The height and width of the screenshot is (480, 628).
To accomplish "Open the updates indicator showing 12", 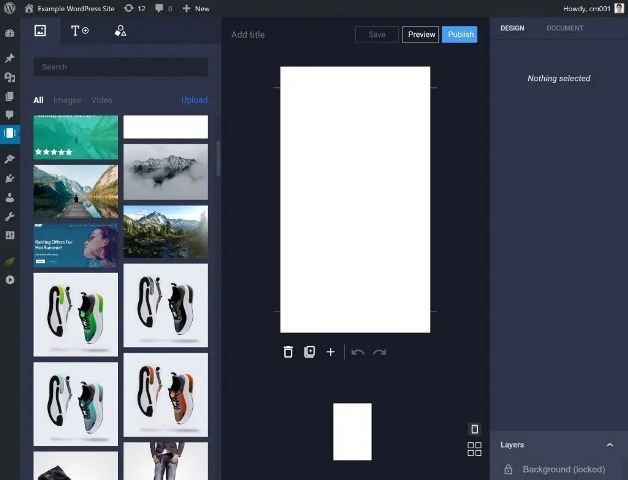I will coord(135,8).
